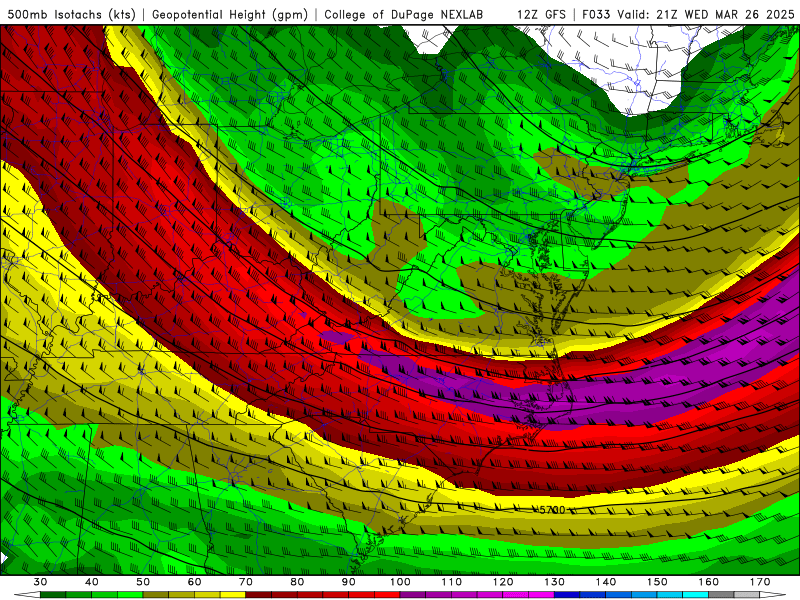800x600 pixels.
Task: Click the darkest green swatch starting the legend bar
Action: pyautogui.click(x=53, y=595)
